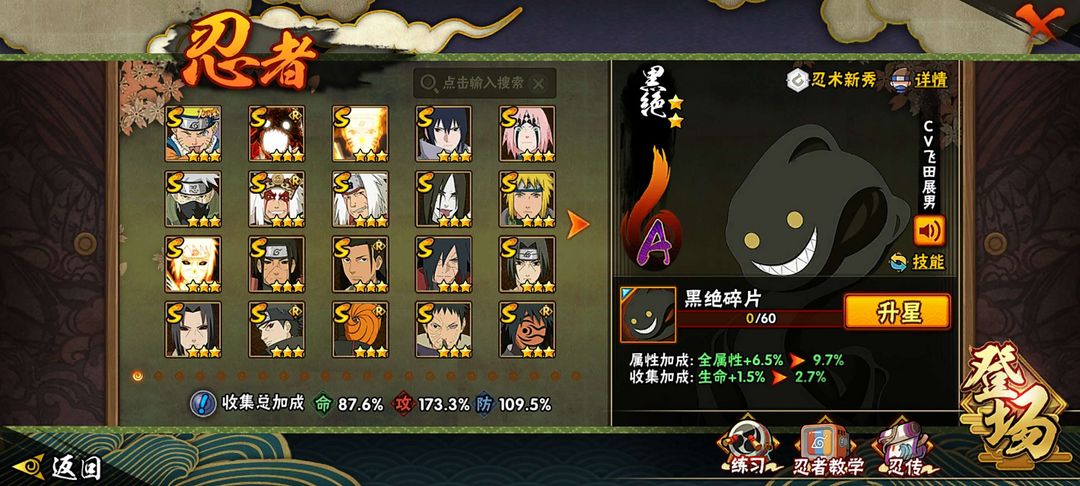Viewport: 1080px width, 486px height.
Task: Go to next ninja page arrow
Action: pyautogui.click(x=577, y=224)
